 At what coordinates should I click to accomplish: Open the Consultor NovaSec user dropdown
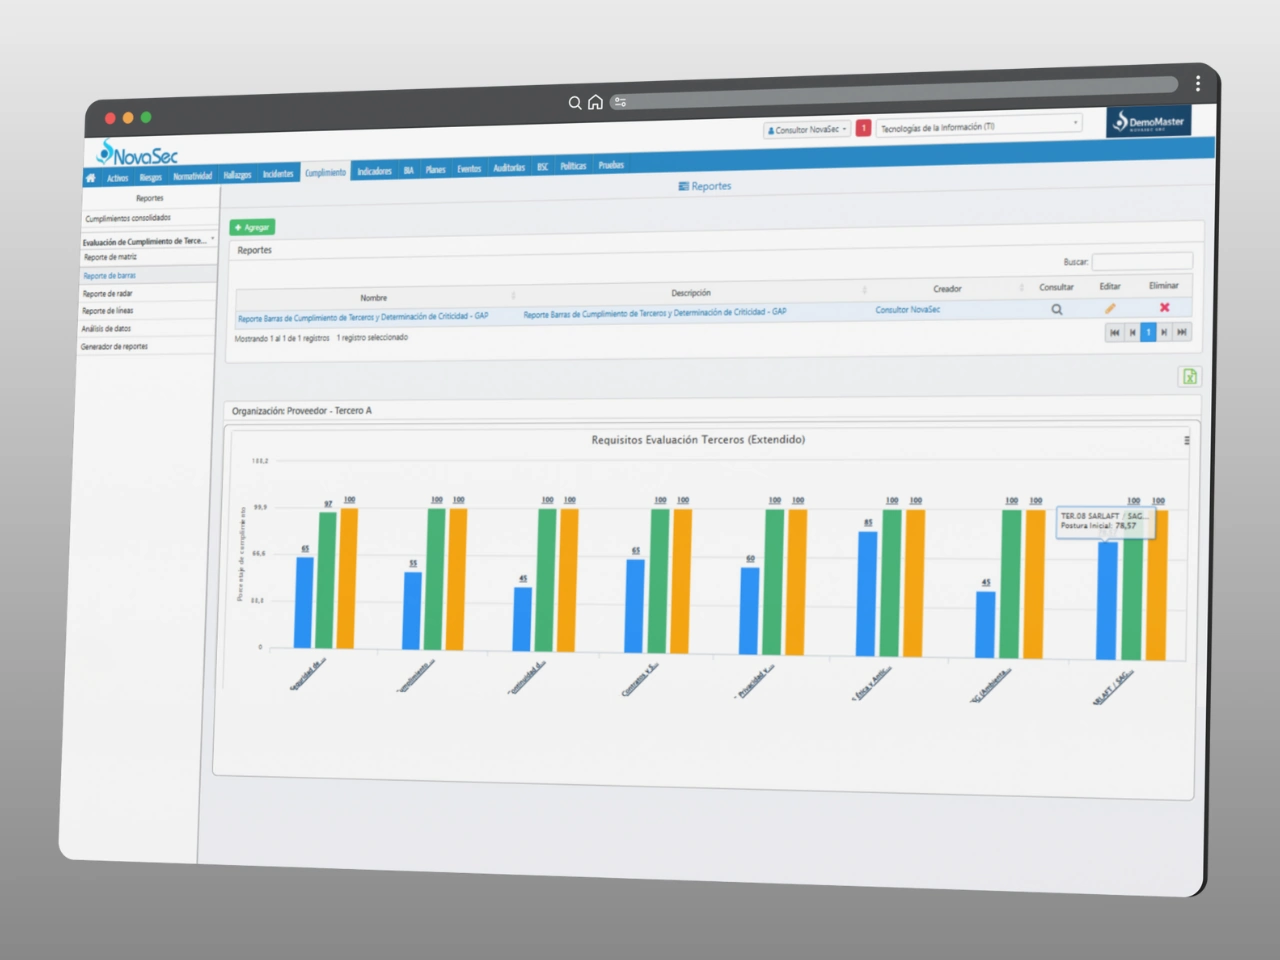(806, 130)
